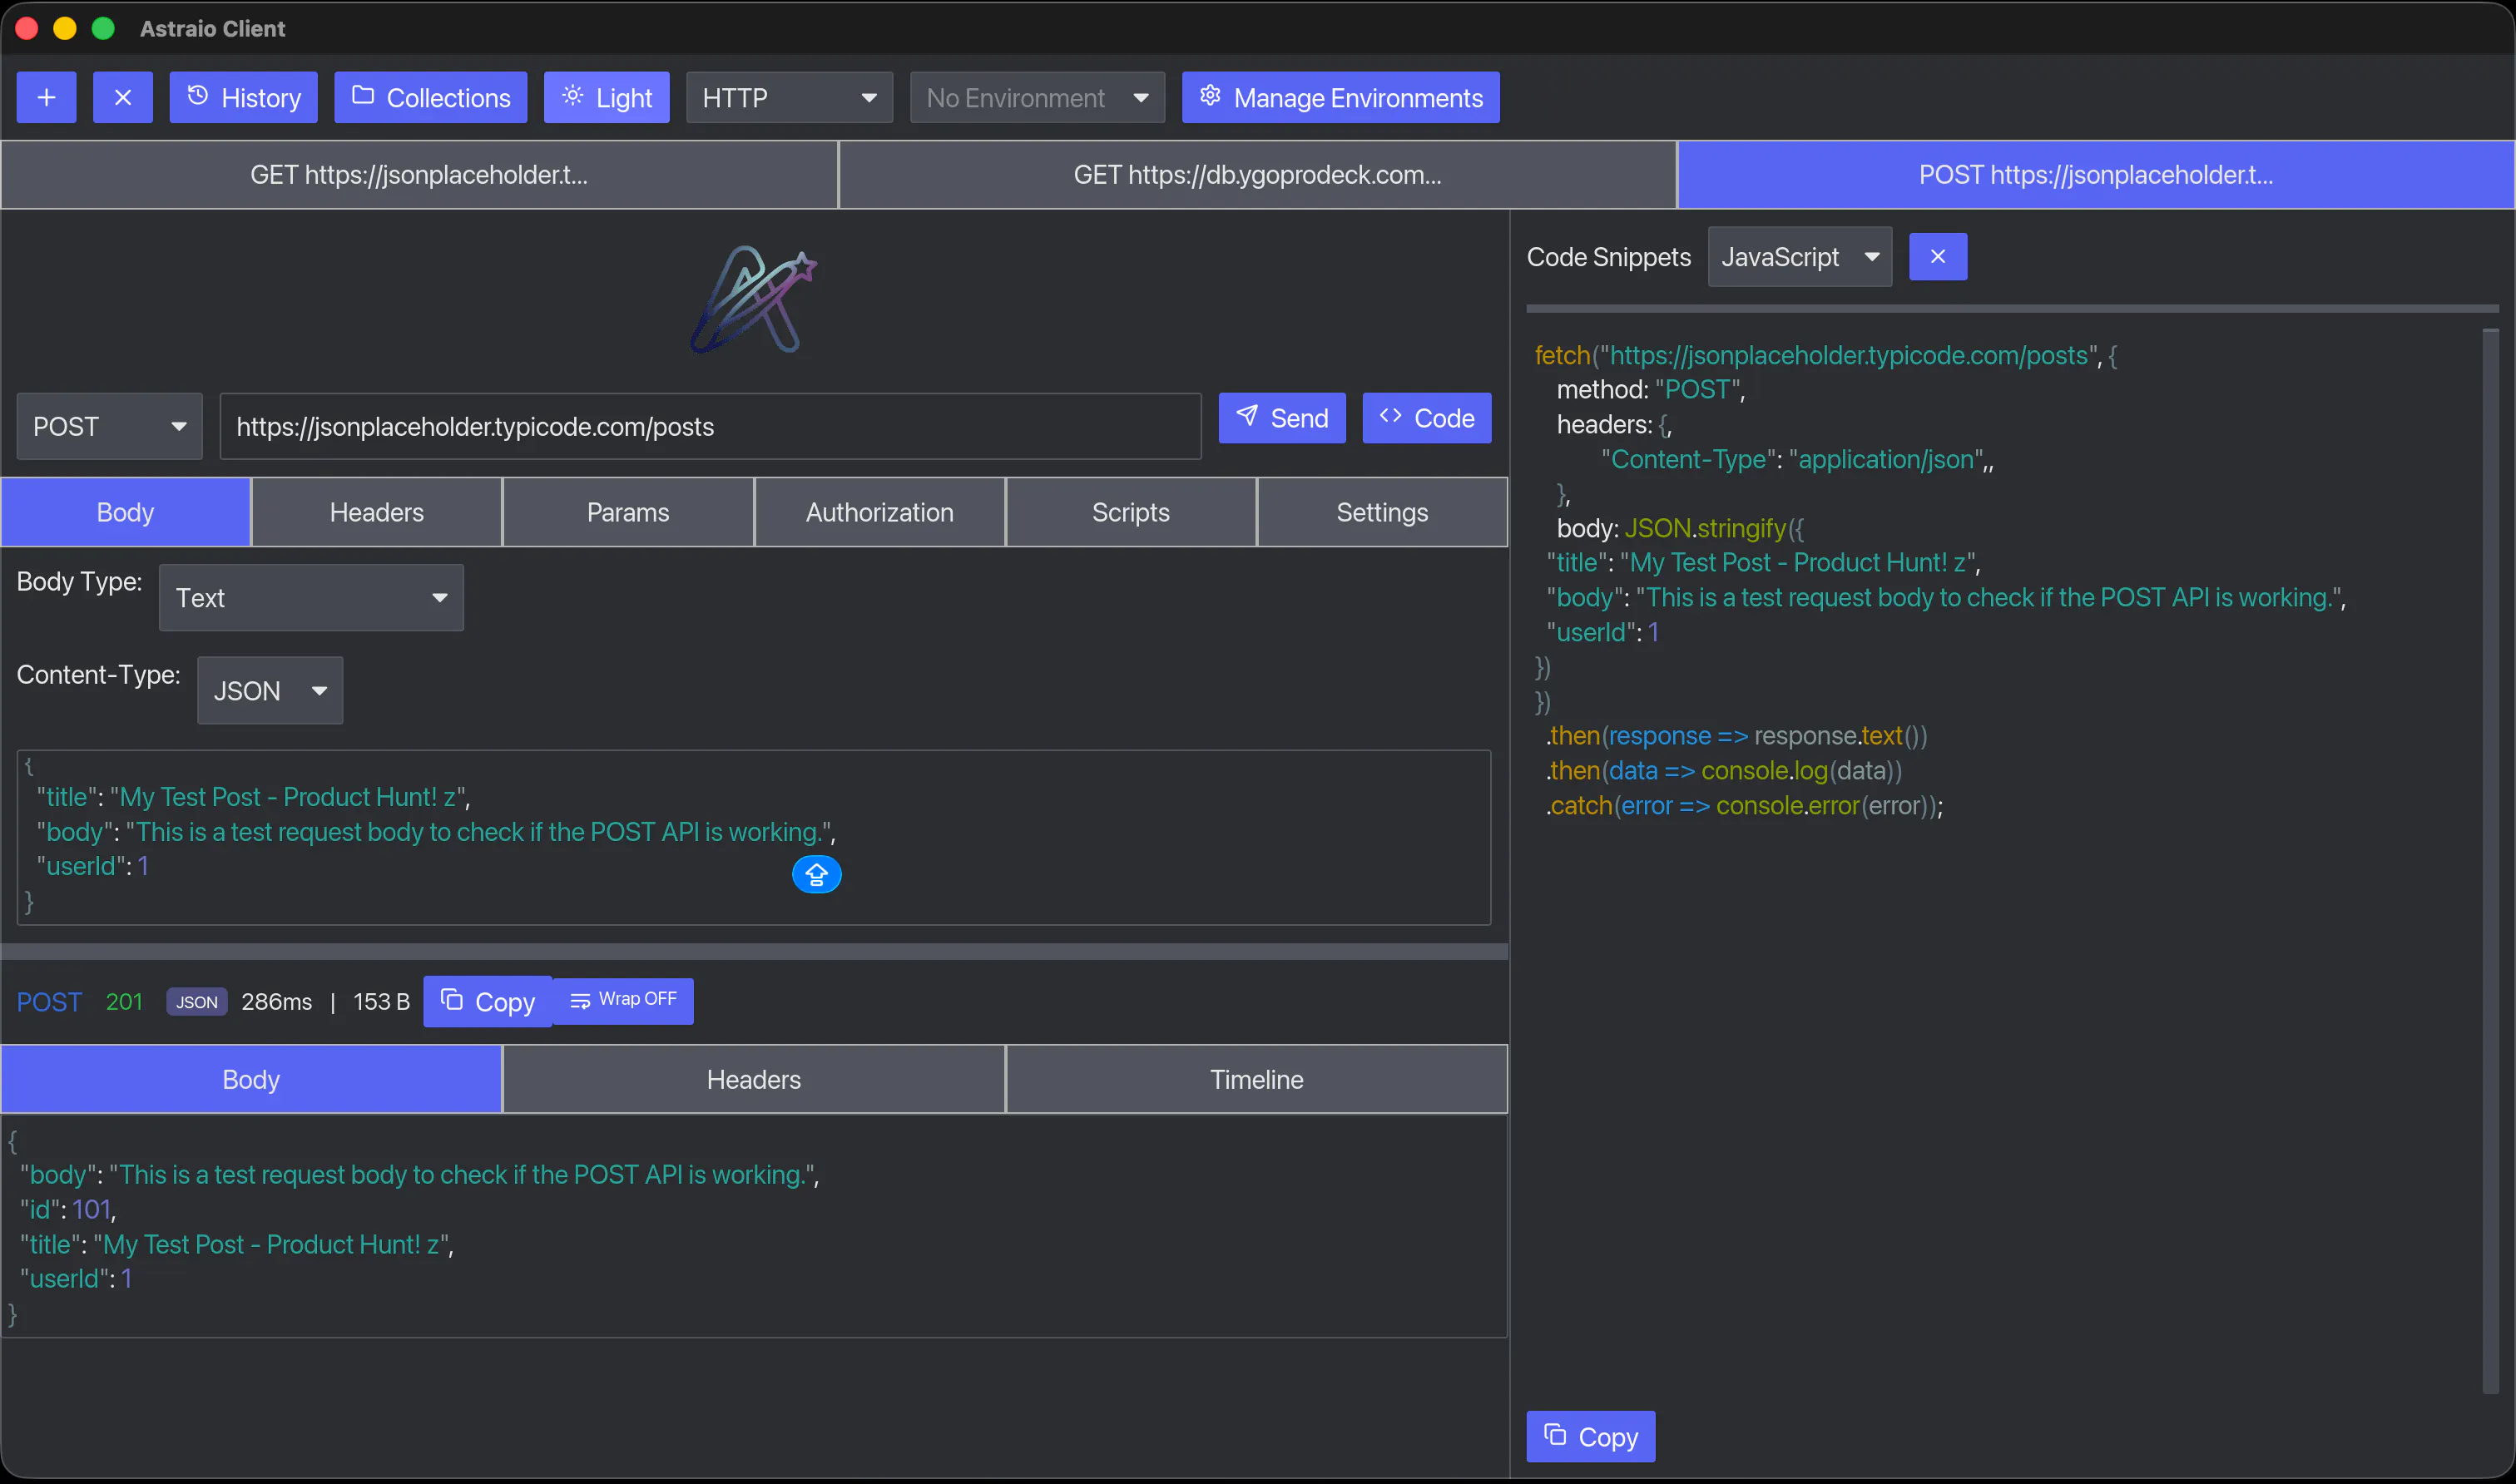
Task: Click the folder icon on Collections
Action: click(363, 95)
